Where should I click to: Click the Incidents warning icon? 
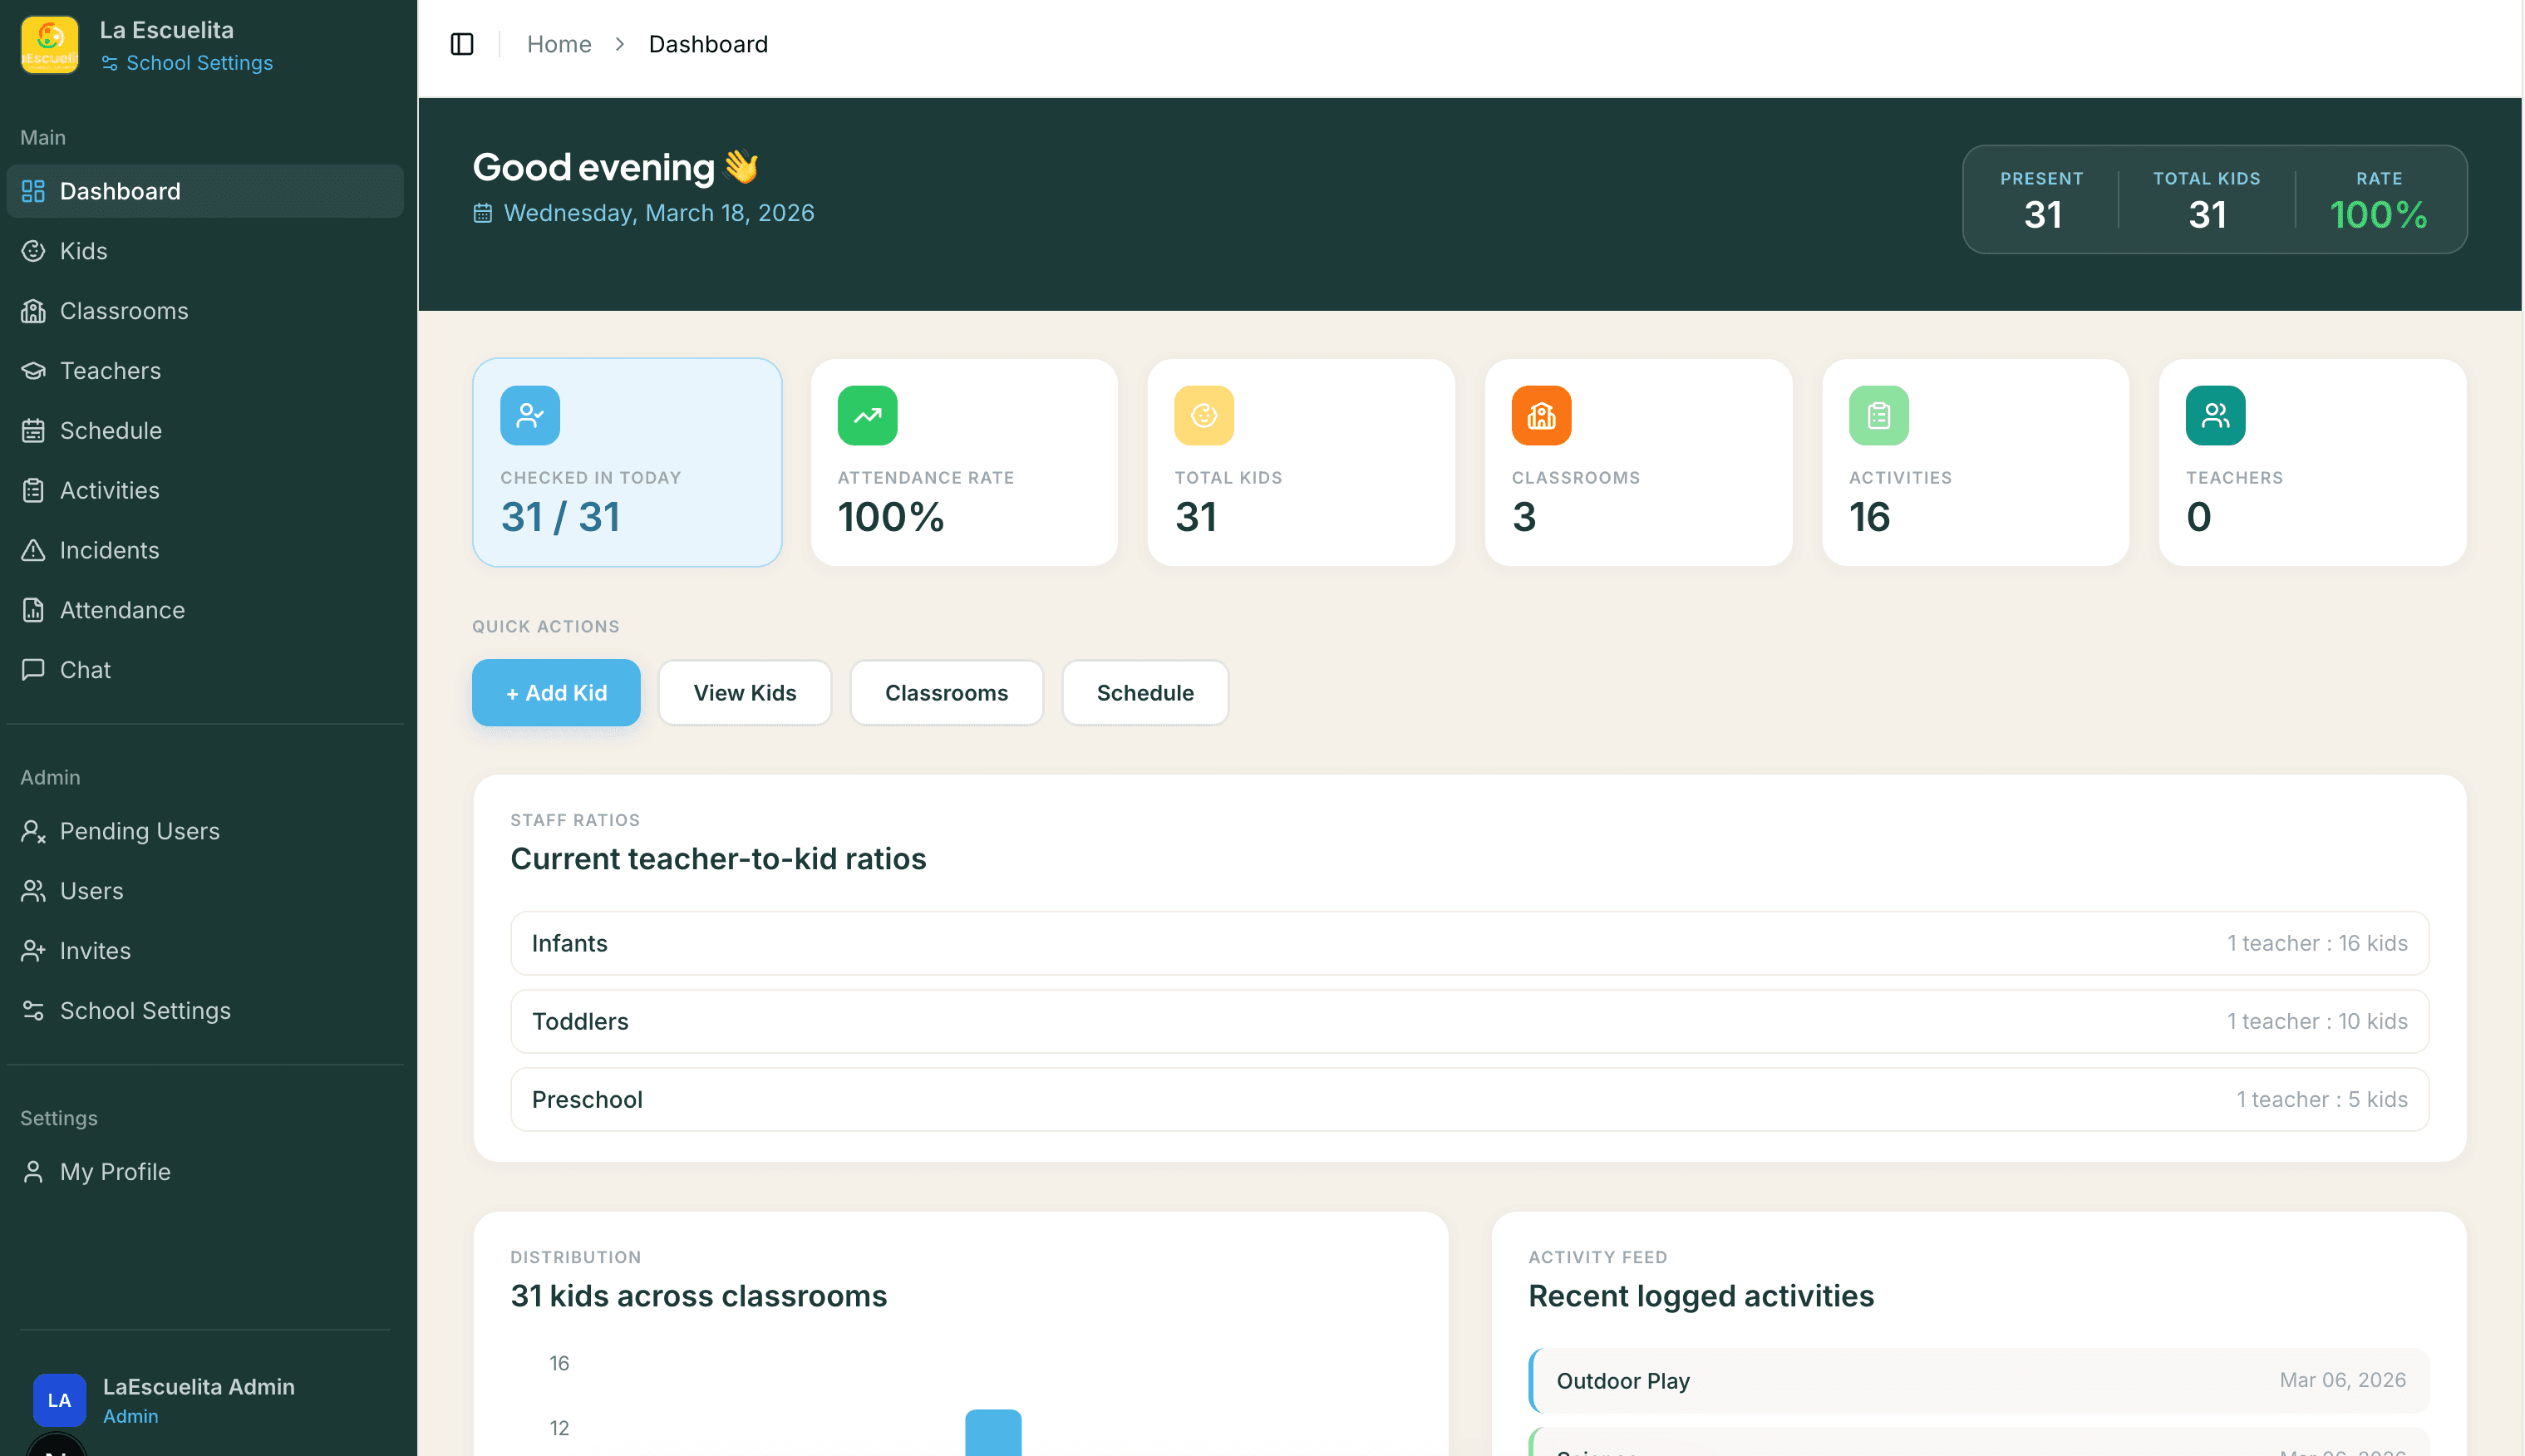tap(33, 550)
